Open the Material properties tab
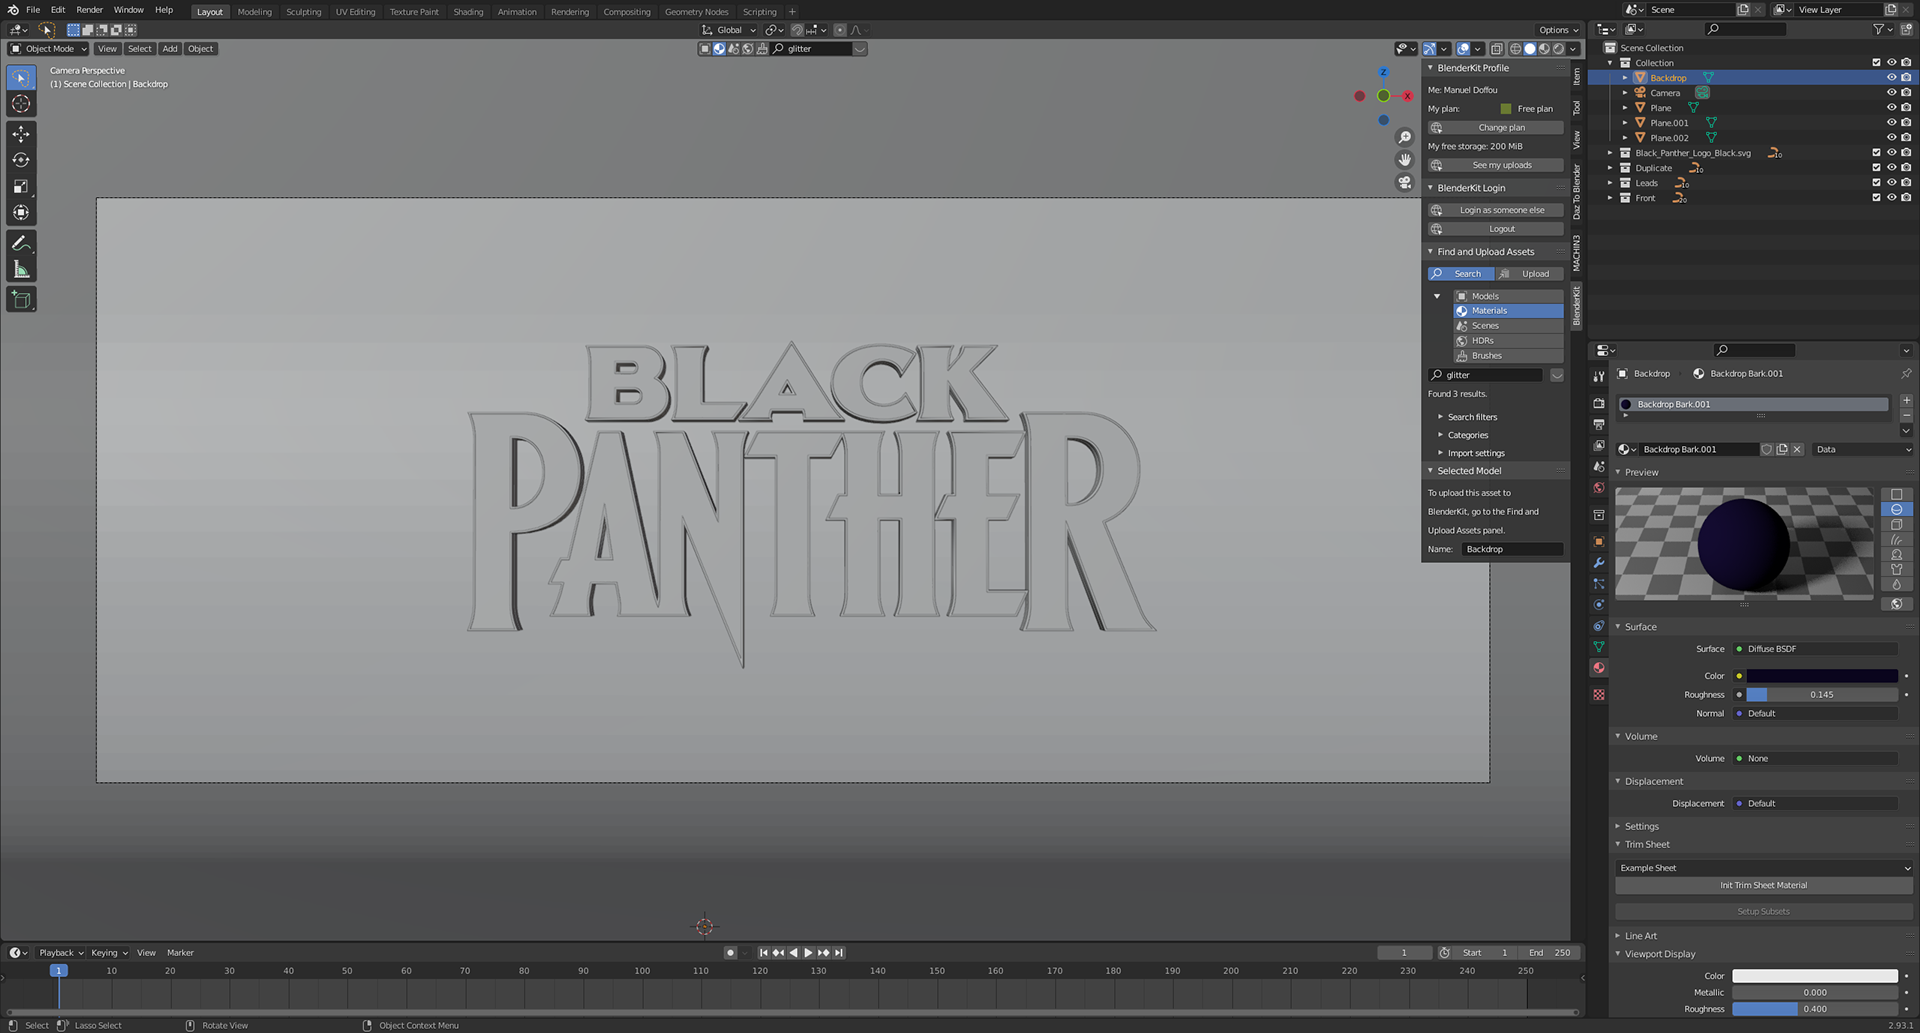This screenshot has width=1920, height=1033. 1599,668
